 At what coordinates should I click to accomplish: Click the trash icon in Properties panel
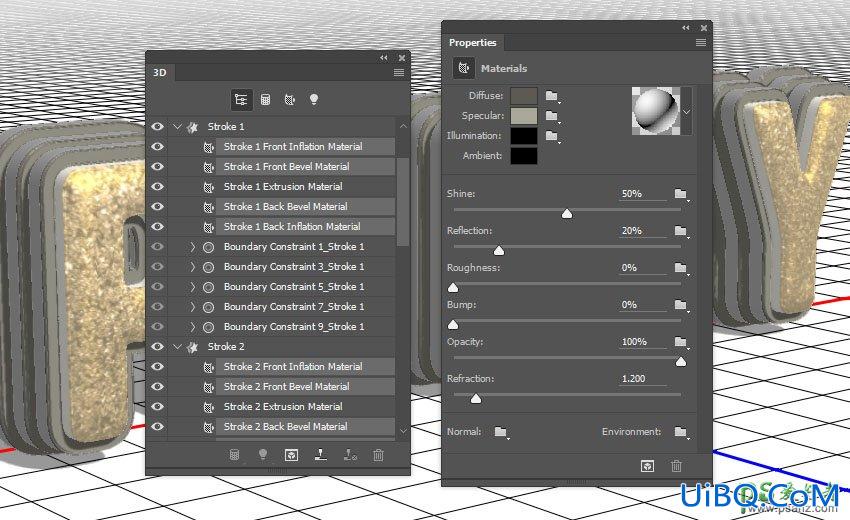(x=676, y=466)
